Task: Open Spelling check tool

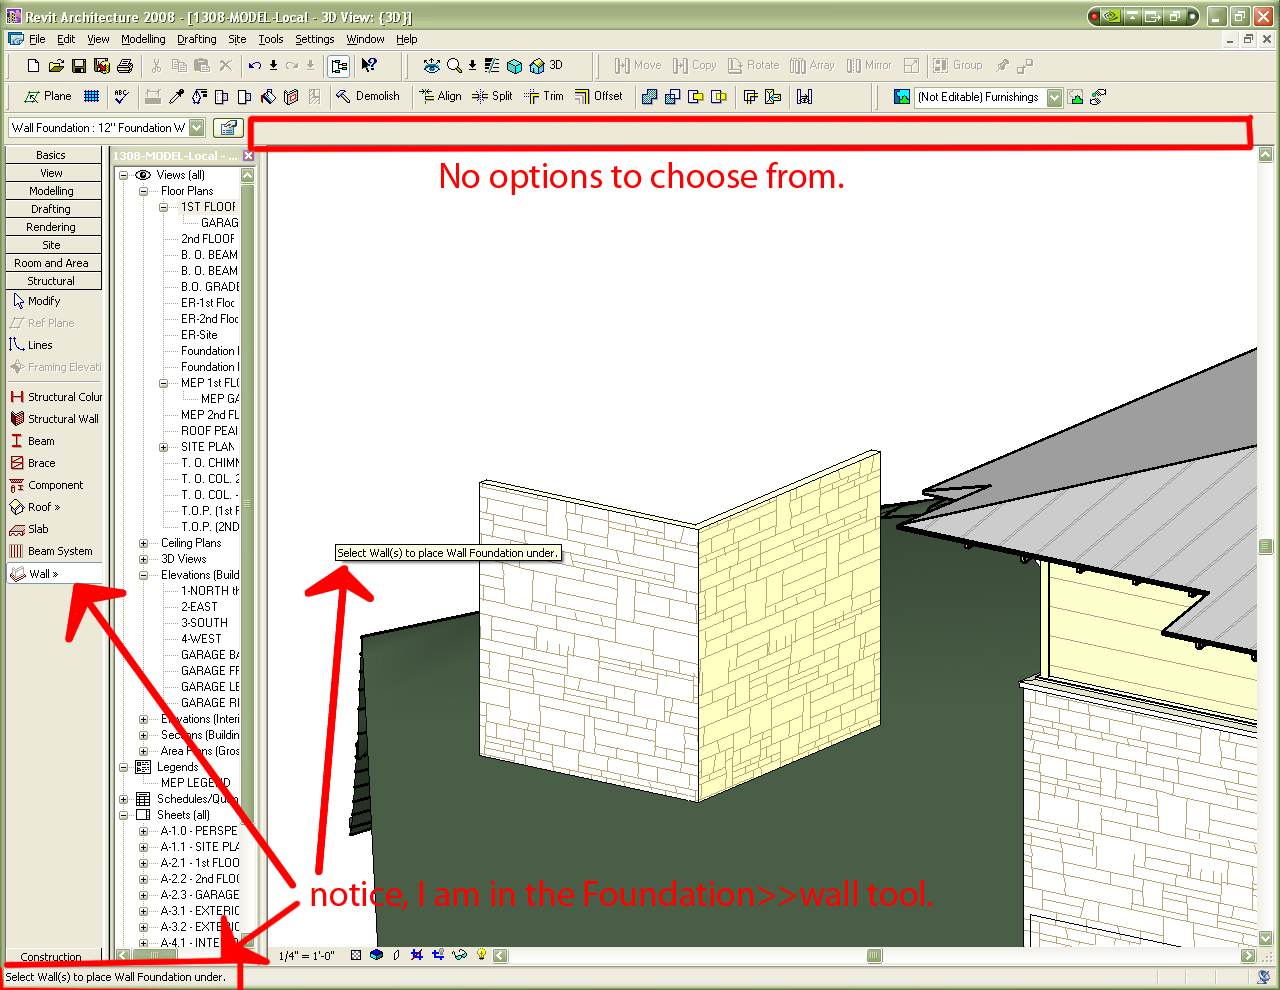Action: pos(121,96)
